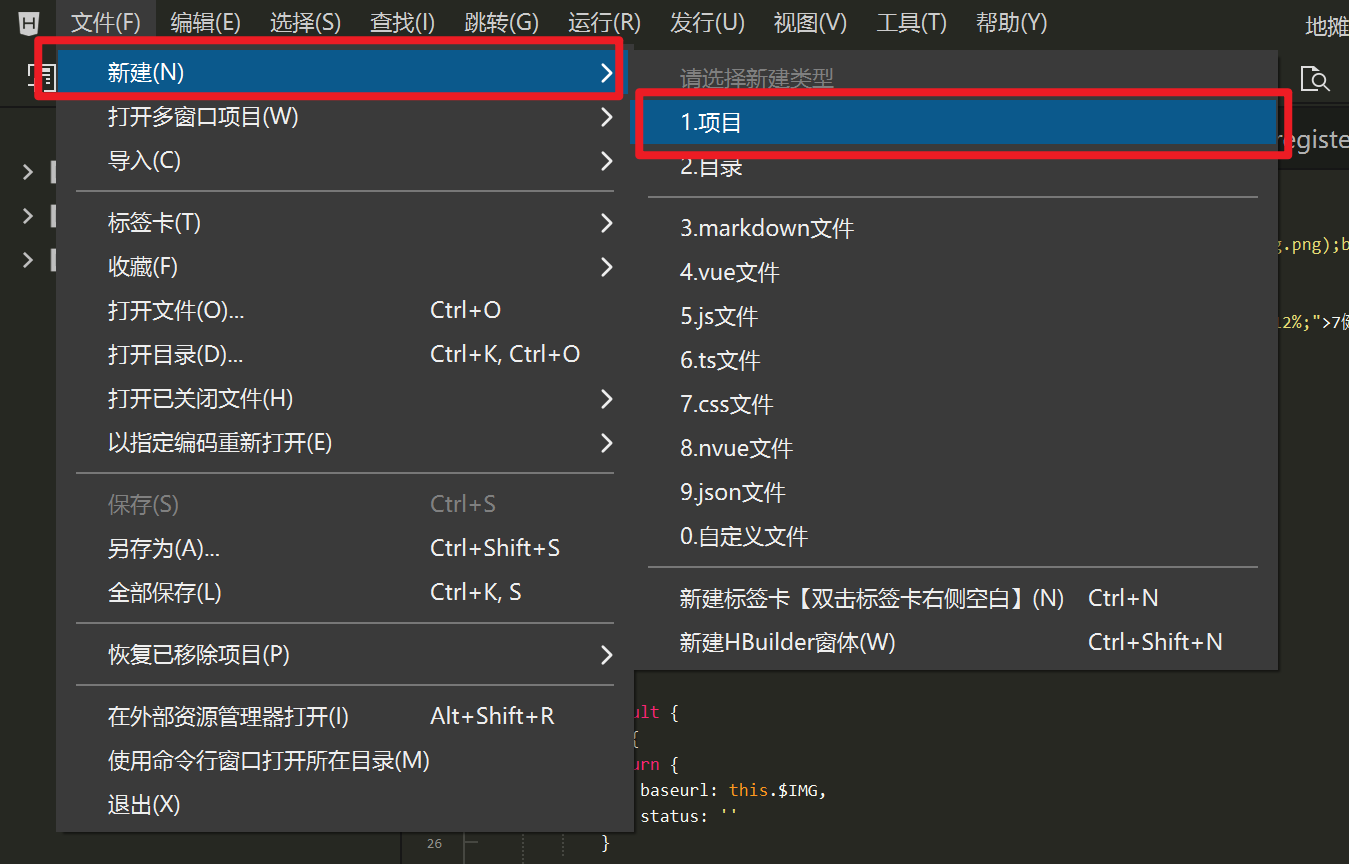The image size is (1349, 864).
Task: Choose 打开多窗口项目(W) entry
Action: coord(345,117)
